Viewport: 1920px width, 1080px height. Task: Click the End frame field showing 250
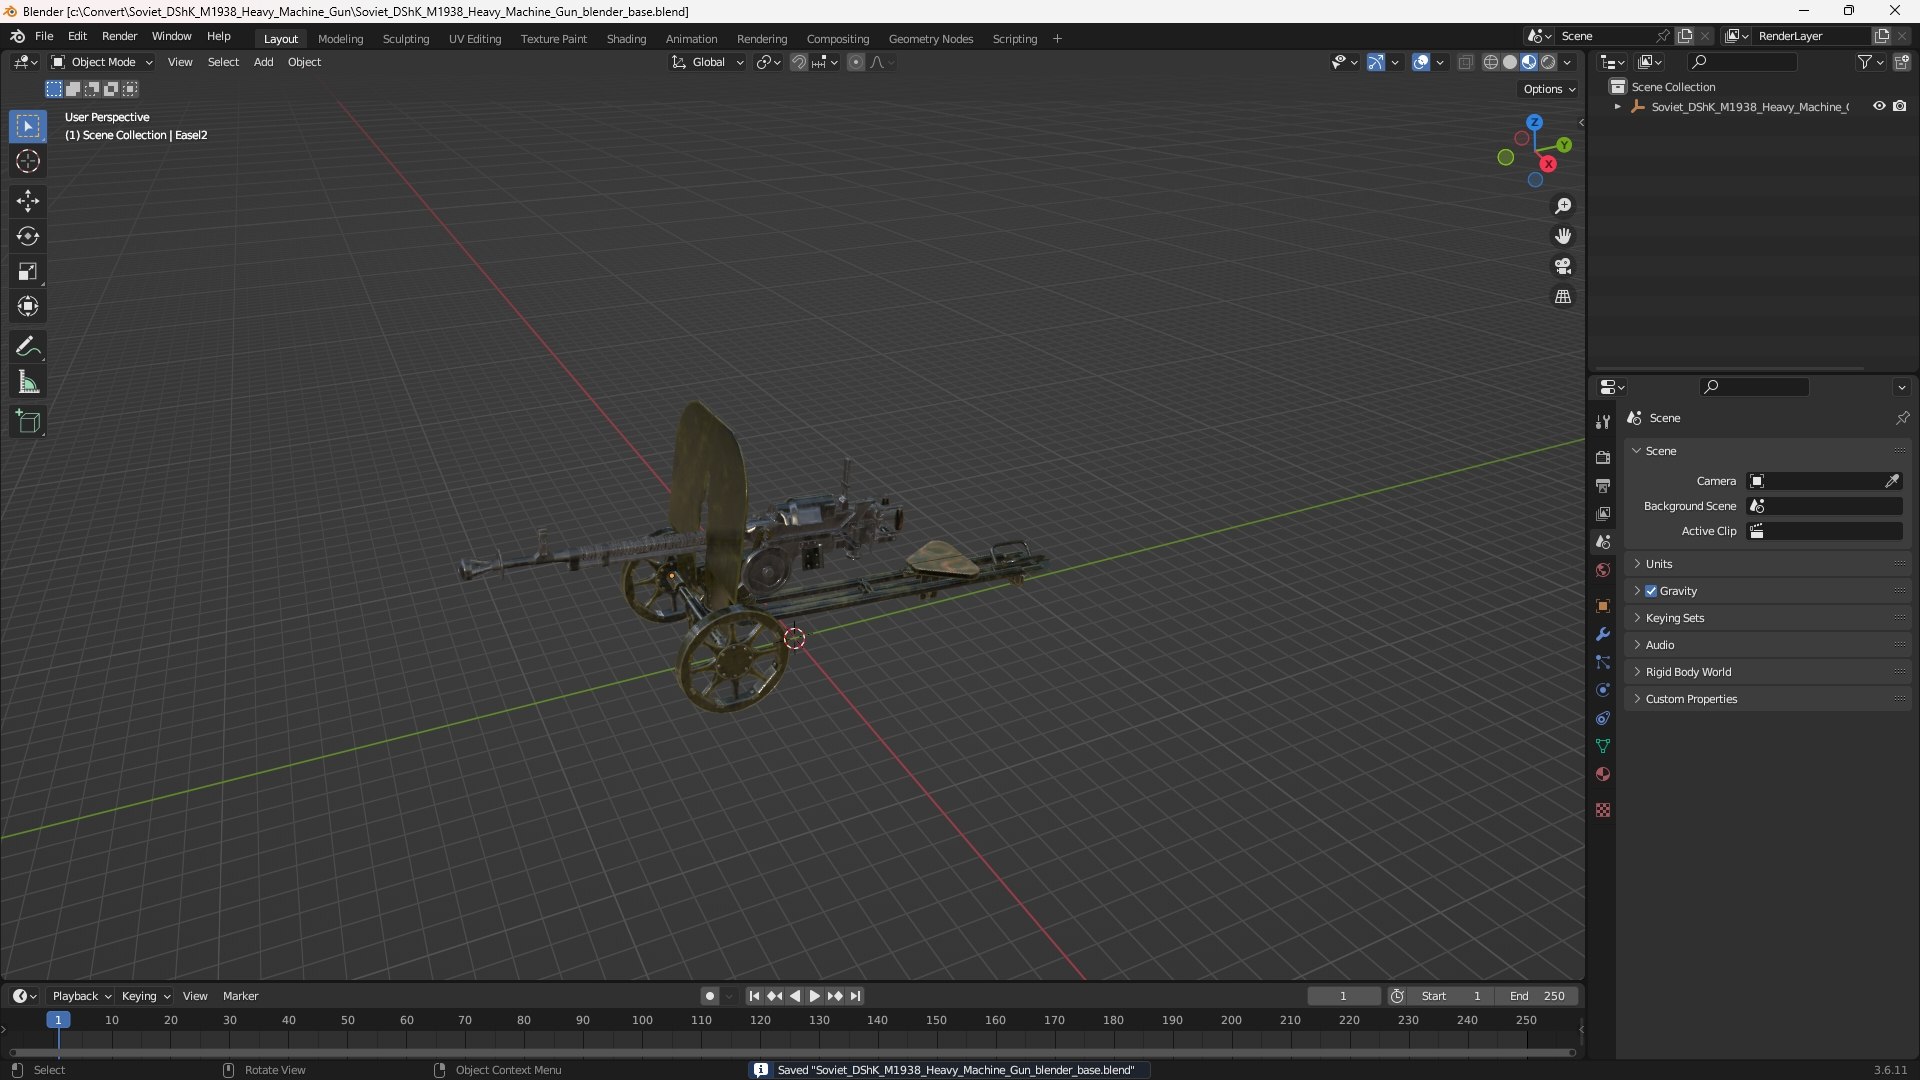coord(1537,996)
